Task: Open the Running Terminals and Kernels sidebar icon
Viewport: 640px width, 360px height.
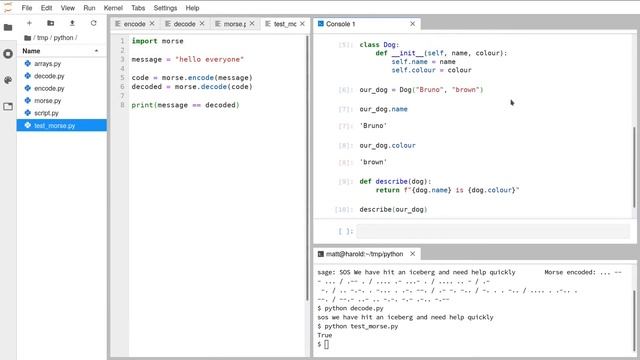Action: click(x=8, y=53)
